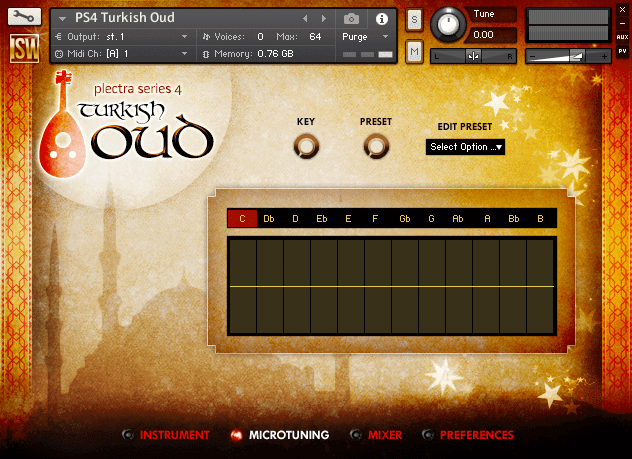Select root note D

point(295,219)
